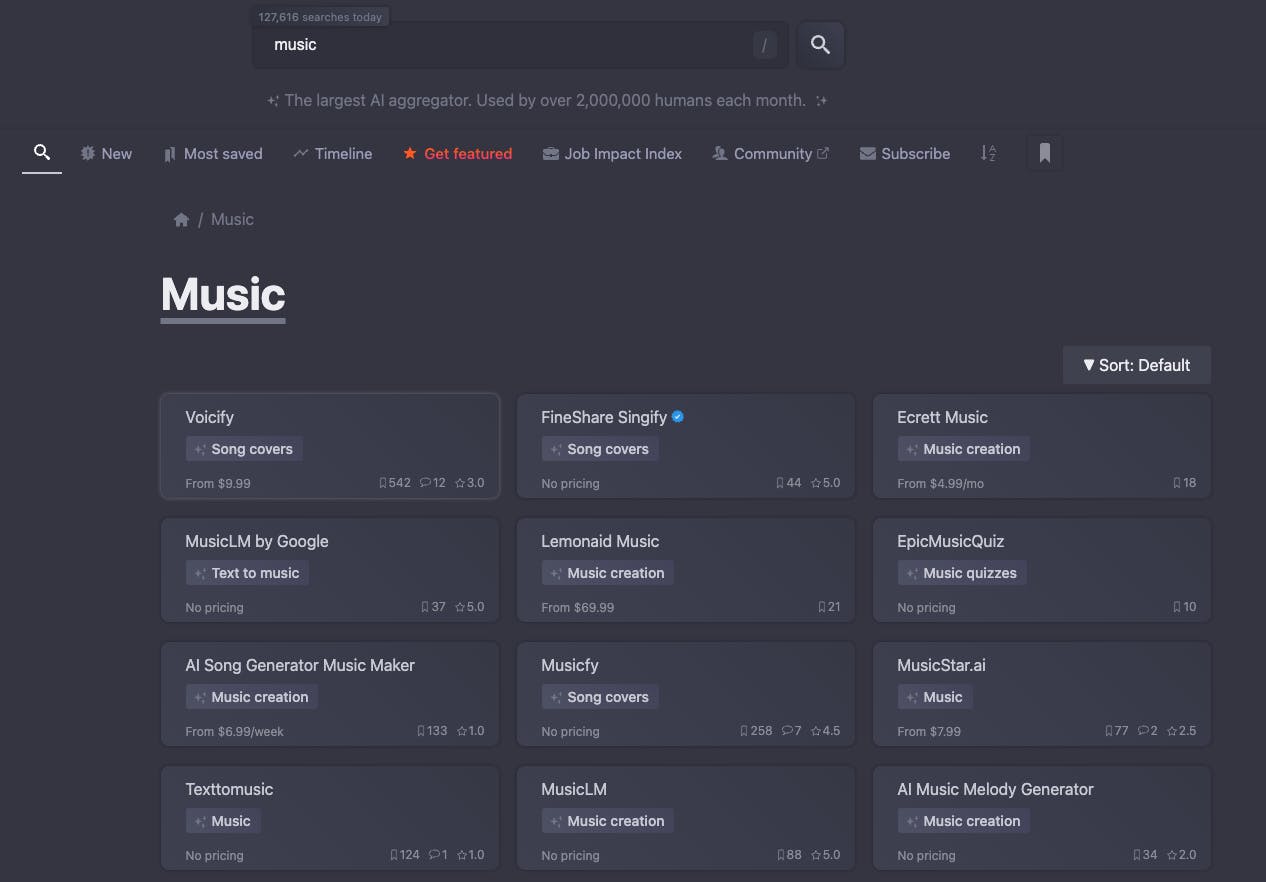
Task: Open the Voicify tool card
Action: (330, 446)
